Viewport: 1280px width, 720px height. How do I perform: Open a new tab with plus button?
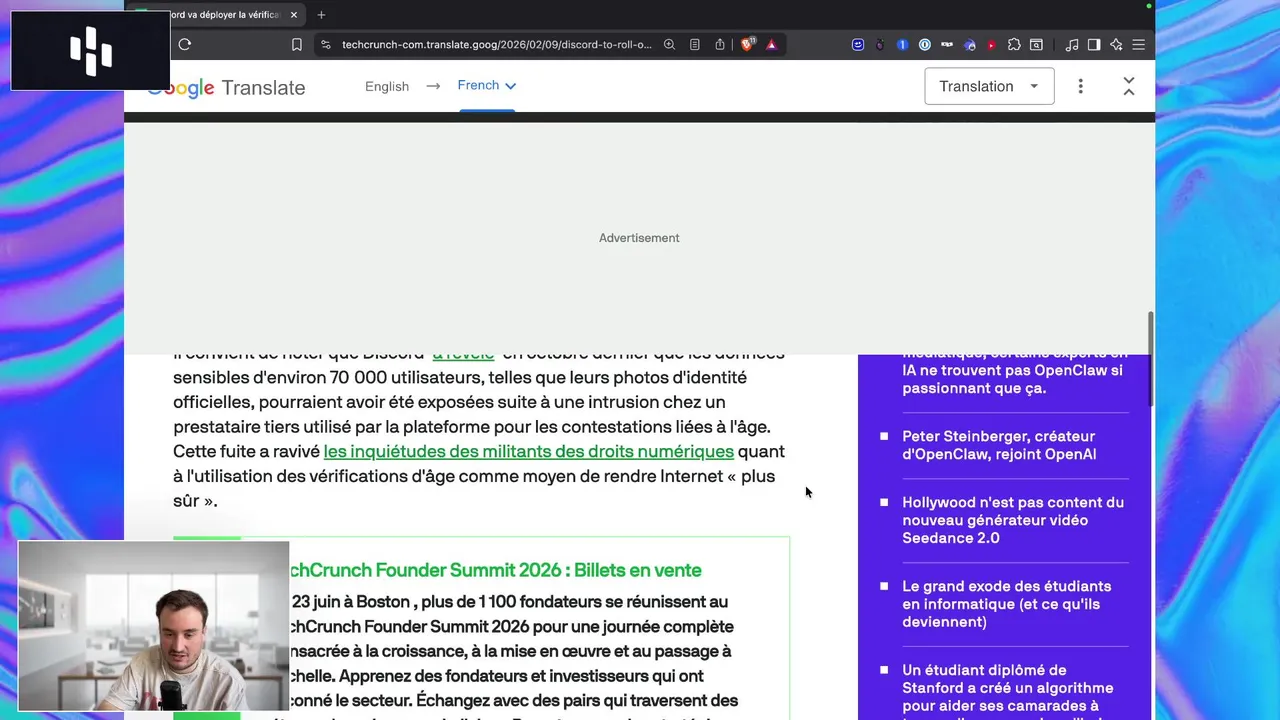point(321,15)
